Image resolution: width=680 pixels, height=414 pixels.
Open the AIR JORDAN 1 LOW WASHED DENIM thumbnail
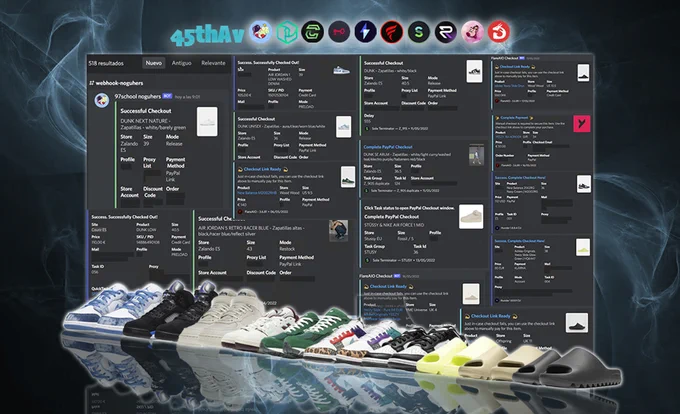tap(341, 70)
